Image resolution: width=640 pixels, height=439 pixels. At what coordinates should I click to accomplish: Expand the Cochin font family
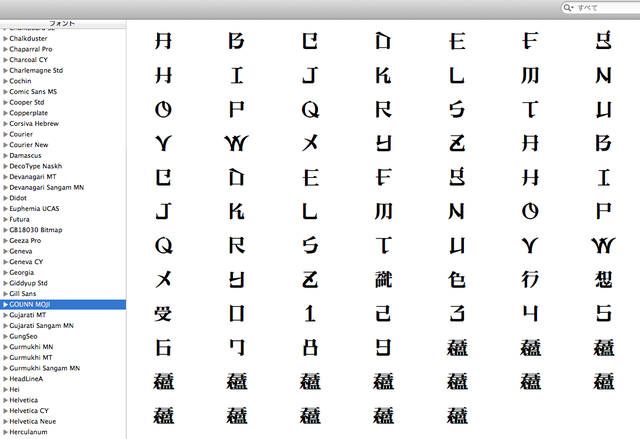pyautogui.click(x=5, y=81)
